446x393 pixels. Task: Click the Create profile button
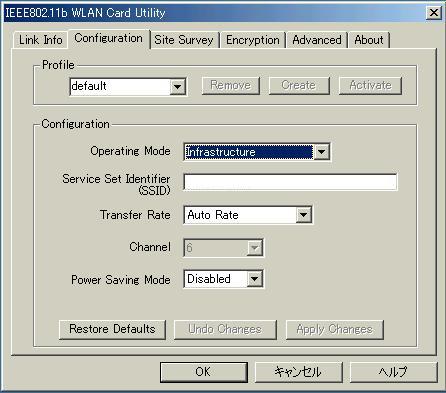point(299,86)
